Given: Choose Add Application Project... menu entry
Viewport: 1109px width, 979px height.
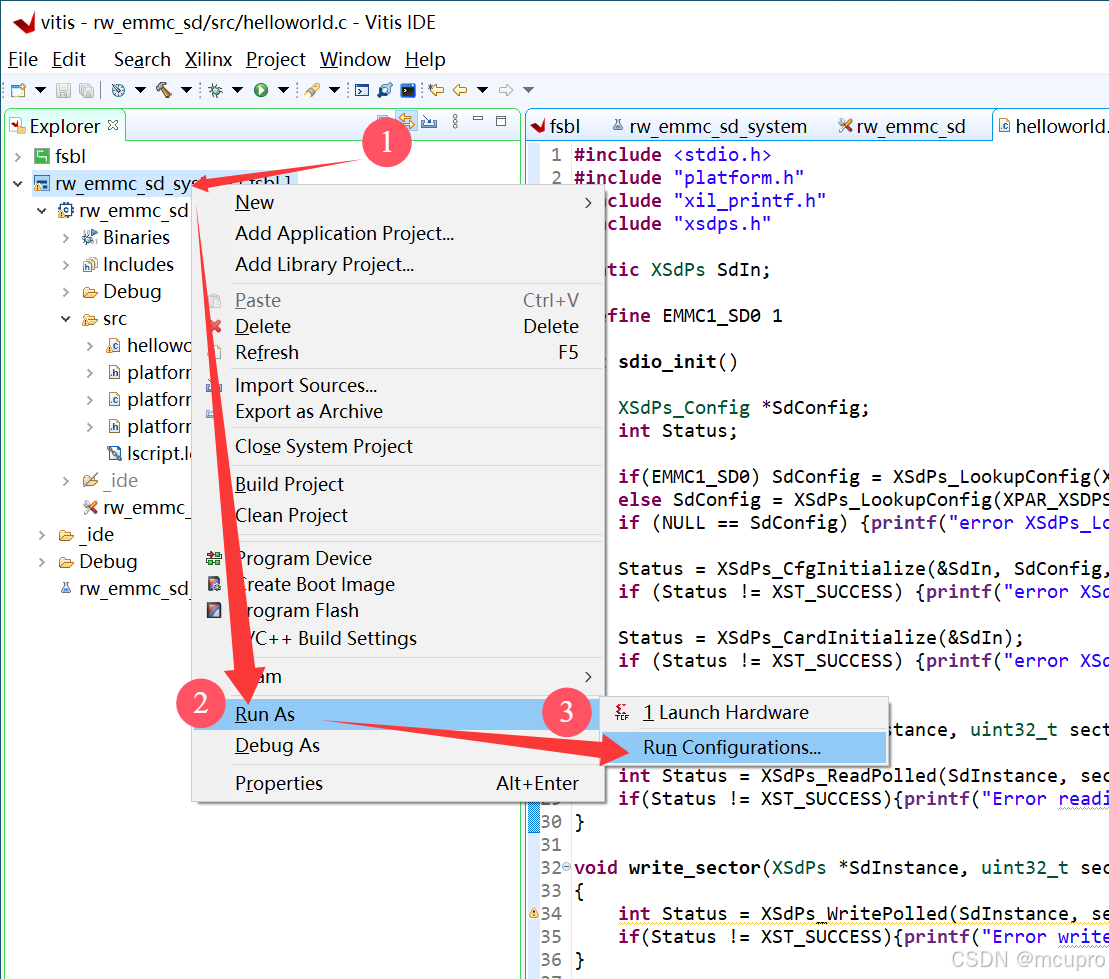Looking at the screenshot, I should [397, 233].
